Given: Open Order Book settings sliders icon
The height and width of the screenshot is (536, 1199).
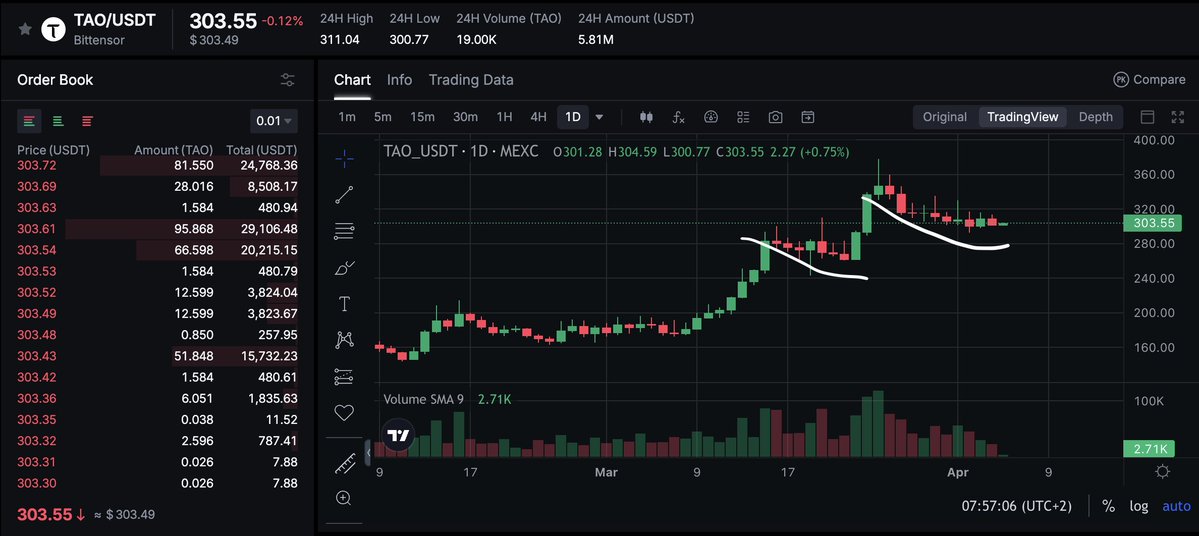Looking at the screenshot, I should pos(288,80).
